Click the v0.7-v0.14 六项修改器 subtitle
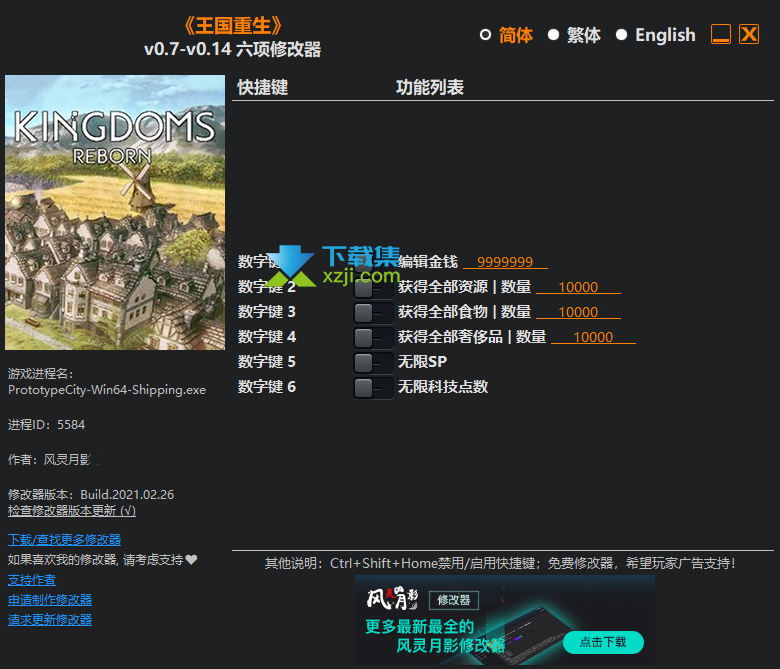The width and height of the screenshot is (780, 669). tap(232, 49)
